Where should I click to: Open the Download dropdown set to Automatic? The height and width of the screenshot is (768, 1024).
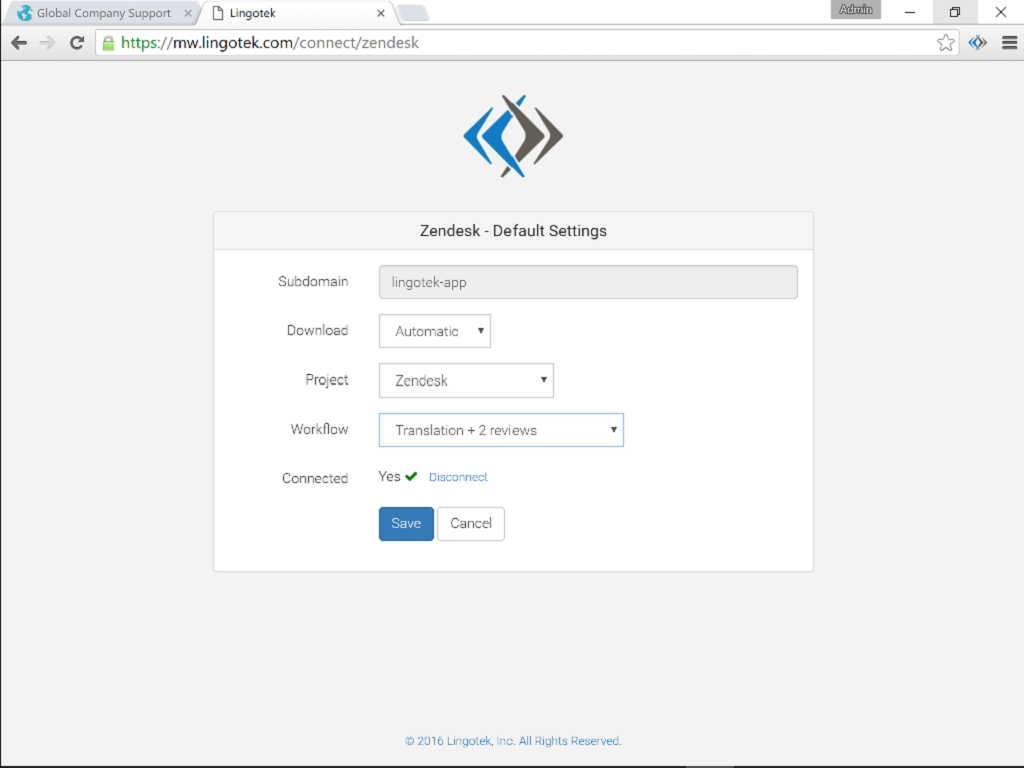[x=434, y=331]
